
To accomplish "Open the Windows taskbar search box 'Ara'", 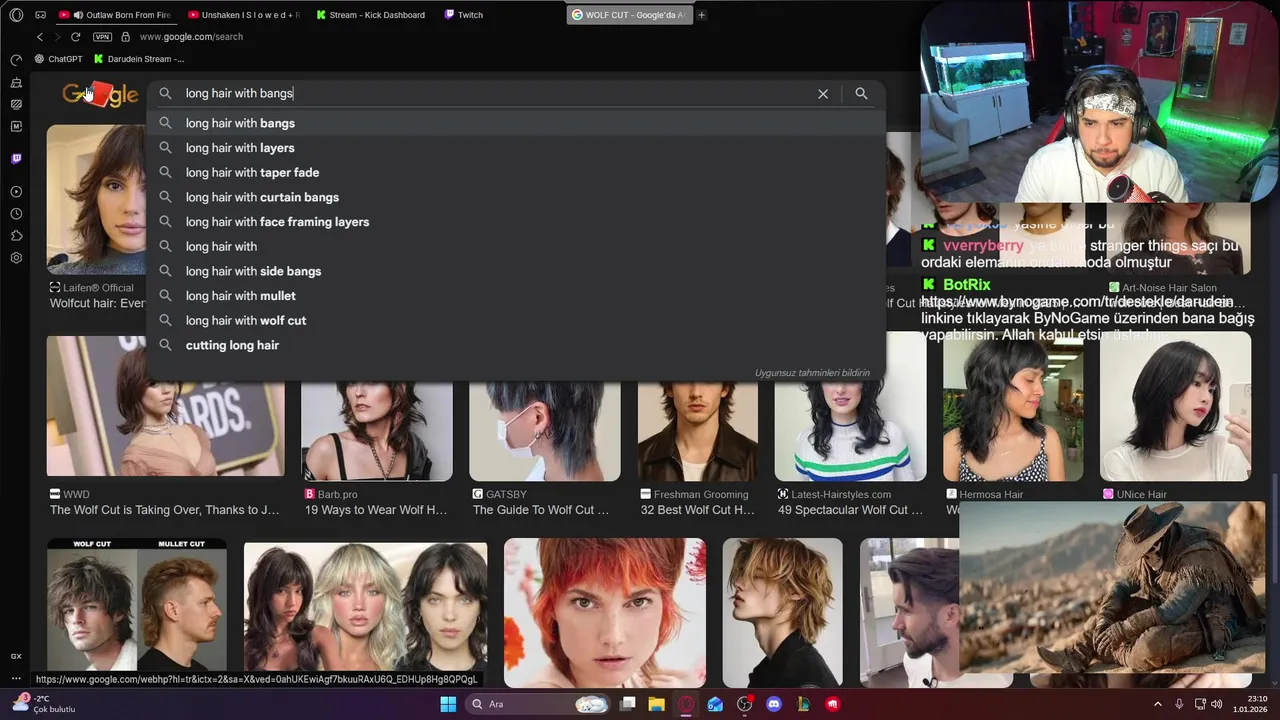I will coord(540,704).
